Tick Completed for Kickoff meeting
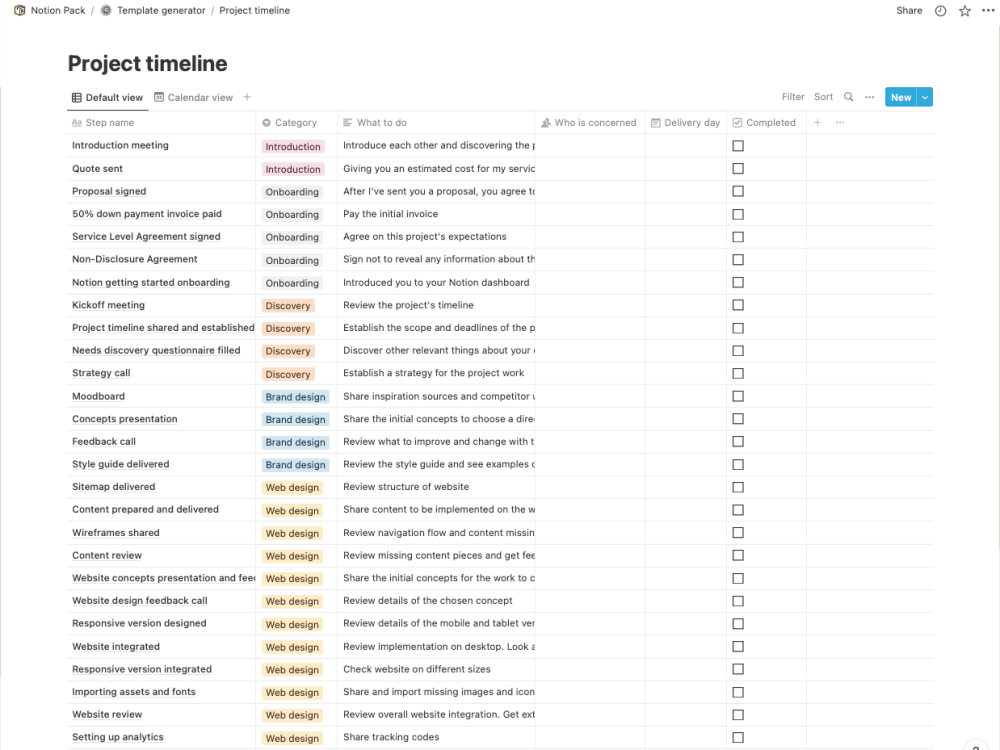This screenshot has width=1000, height=750. click(x=738, y=305)
